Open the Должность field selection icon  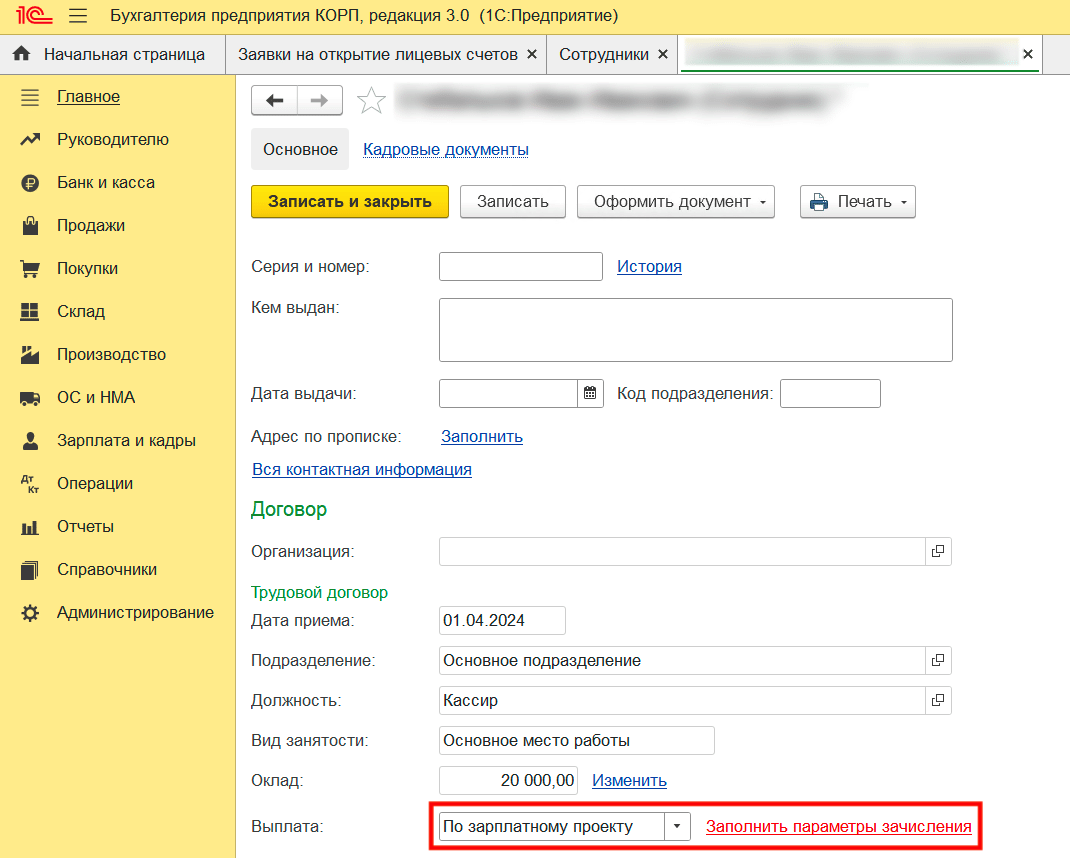point(938,700)
